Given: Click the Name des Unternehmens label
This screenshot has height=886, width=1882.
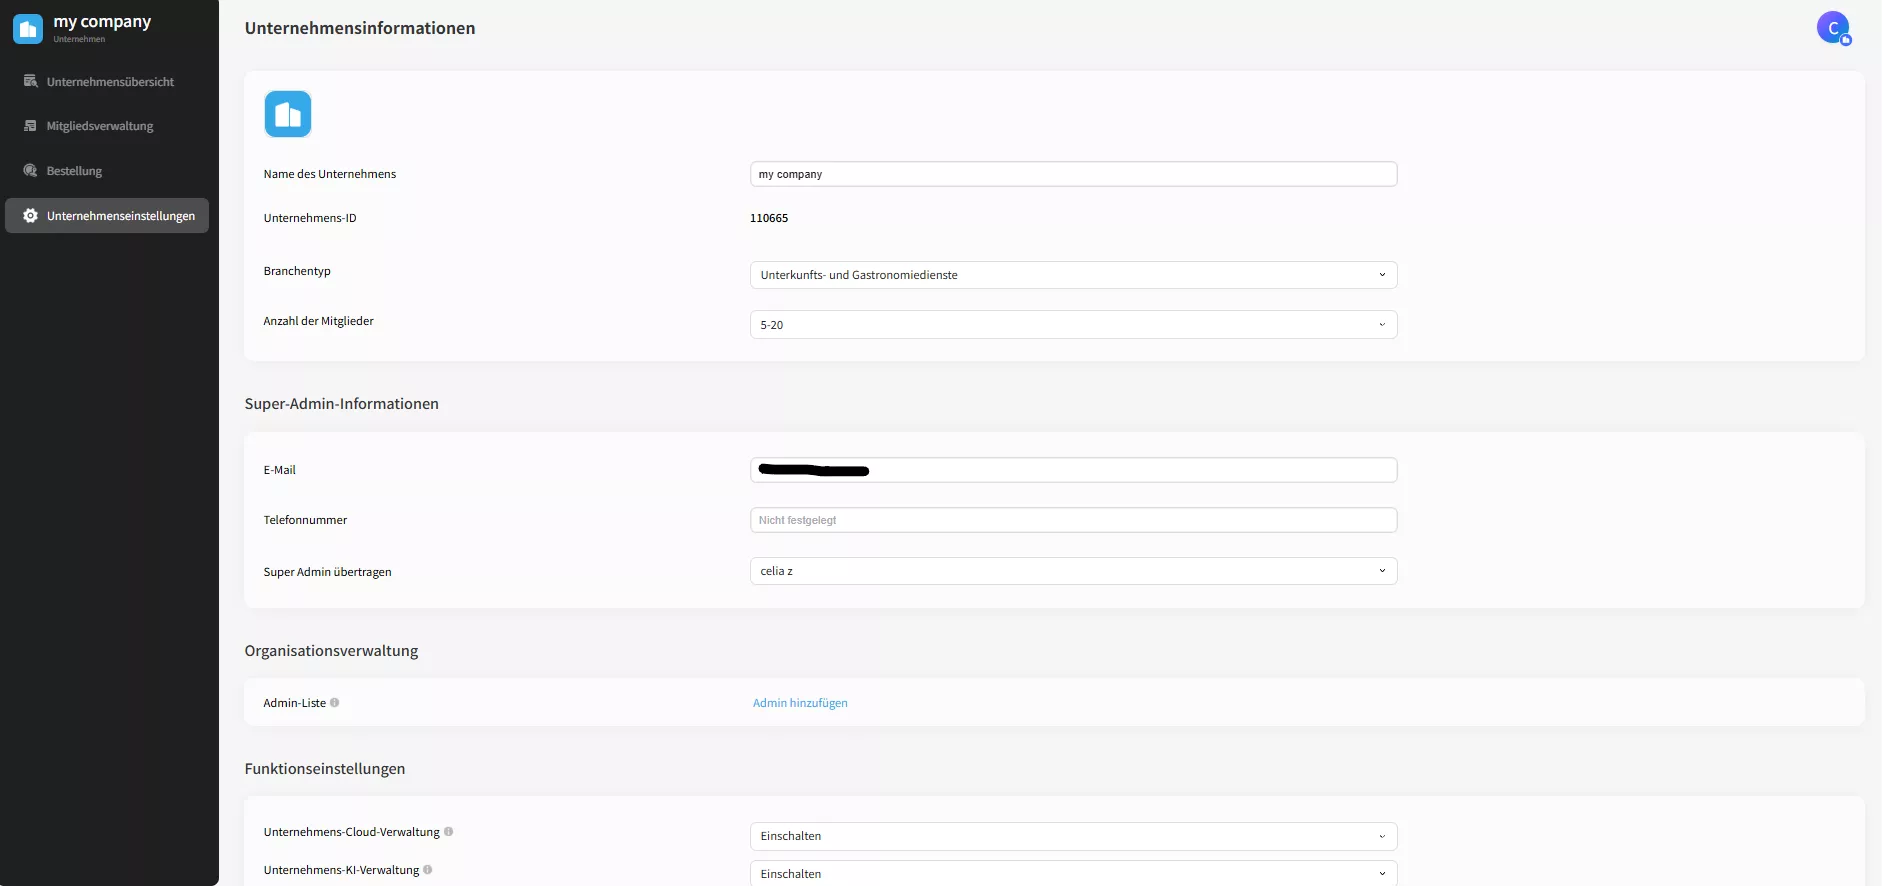Looking at the screenshot, I should point(330,174).
